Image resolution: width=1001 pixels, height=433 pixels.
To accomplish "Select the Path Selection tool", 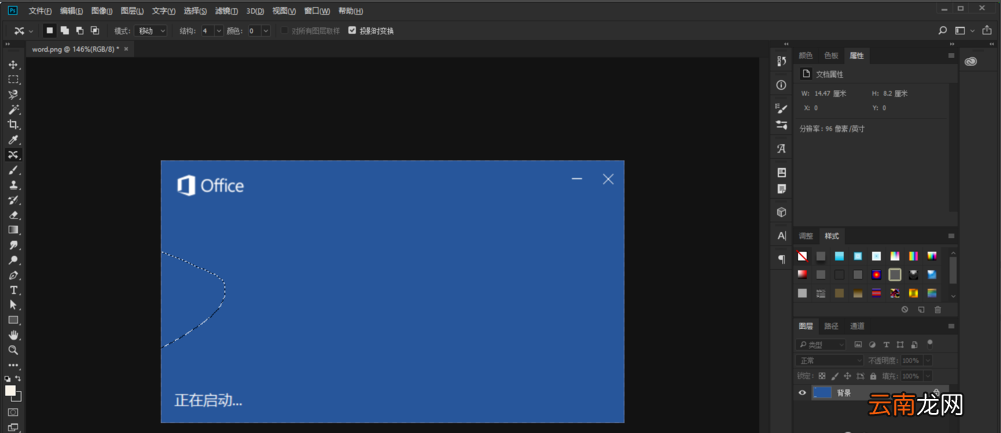I will pos(13,305).
